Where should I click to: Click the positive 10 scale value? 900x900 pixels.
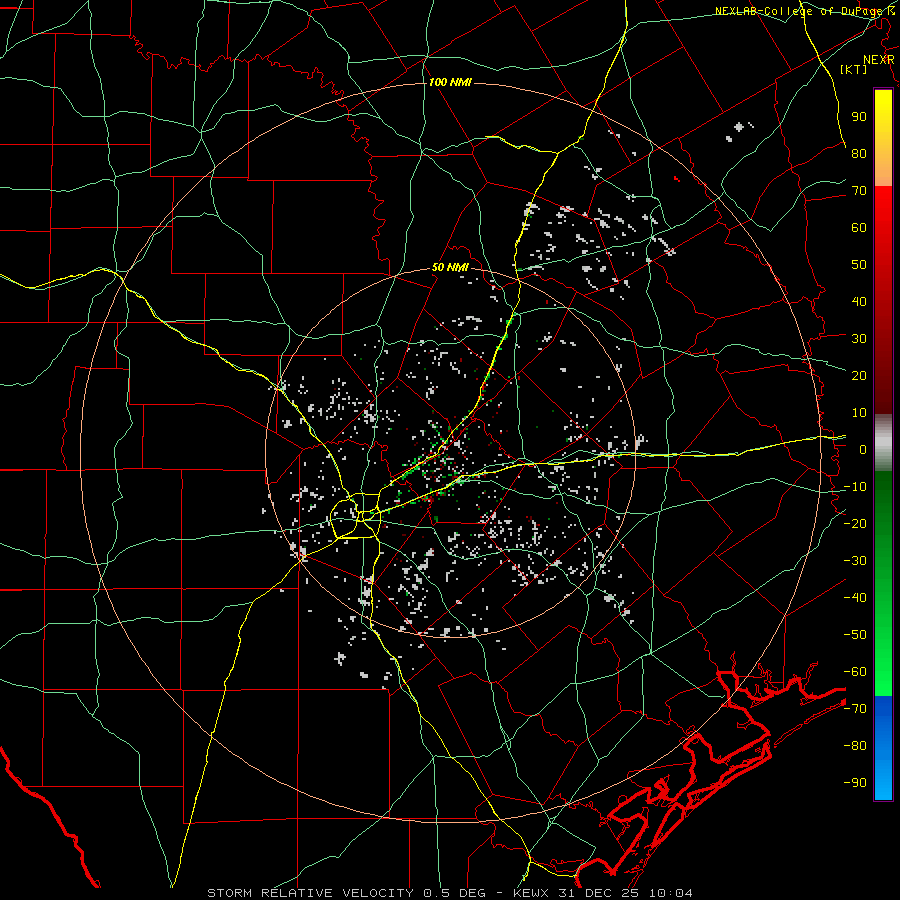[x=859, y=413]
